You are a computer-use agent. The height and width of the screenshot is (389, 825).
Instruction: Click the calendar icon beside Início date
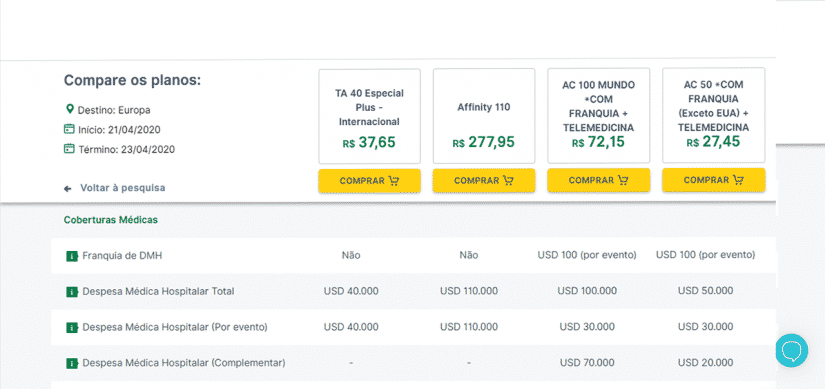tap(69, 129)
